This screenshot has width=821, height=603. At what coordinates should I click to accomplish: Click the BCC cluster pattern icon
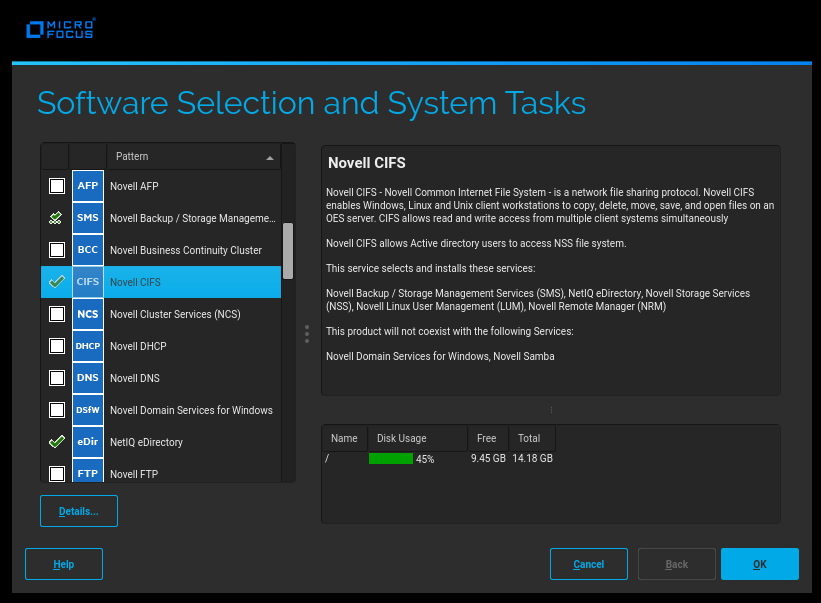[x=88, y=250]
